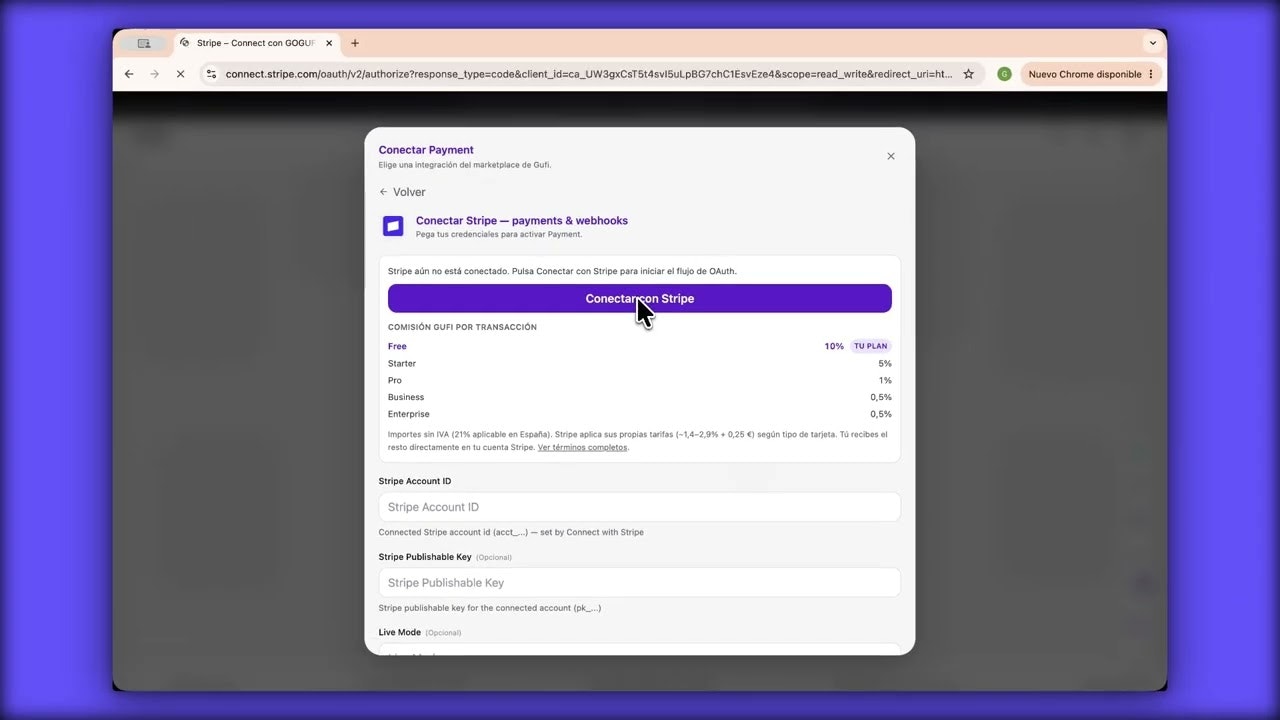Select the Pro plan row label
This screenshot has height=720, width=1280.
(x=395, y=380)
